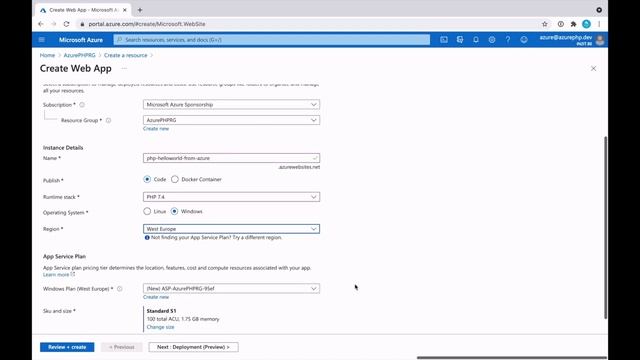The height and width of the screenshot is (360, 640).
Task: Click the account avatar in Azure header
Action: click(x=600, y=40)
